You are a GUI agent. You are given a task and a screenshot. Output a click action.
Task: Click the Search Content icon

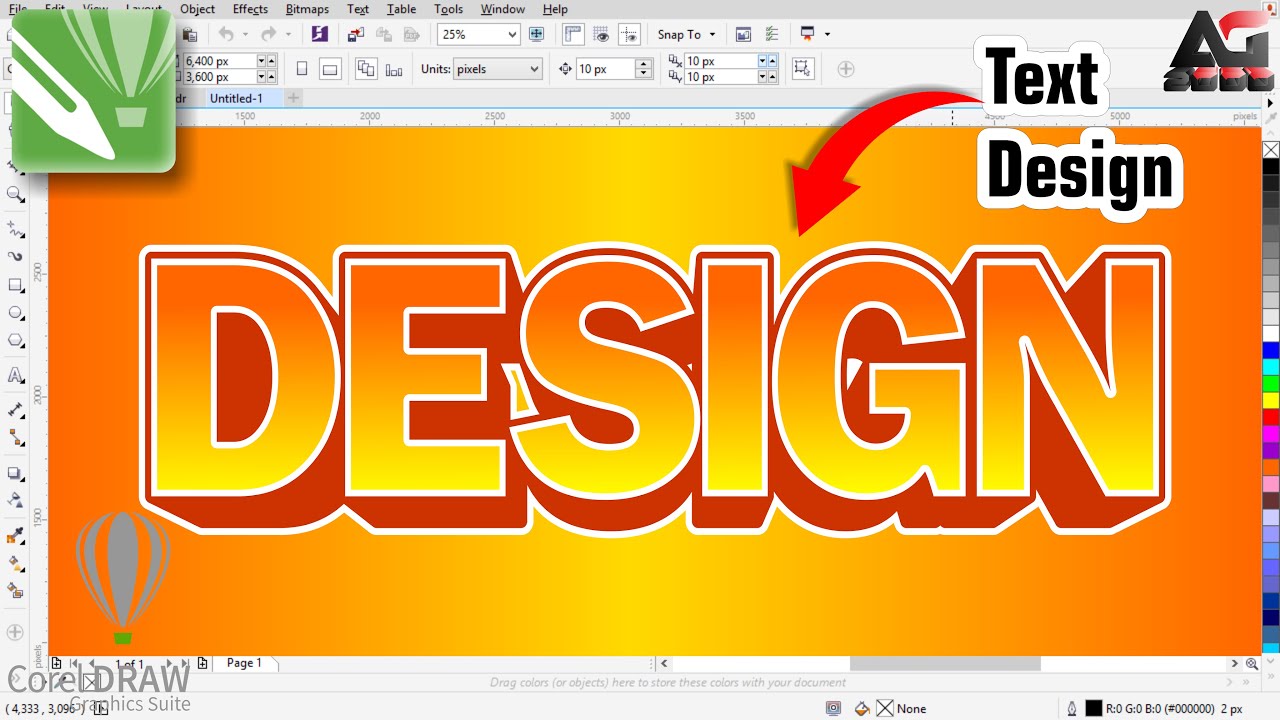(319, 34)
